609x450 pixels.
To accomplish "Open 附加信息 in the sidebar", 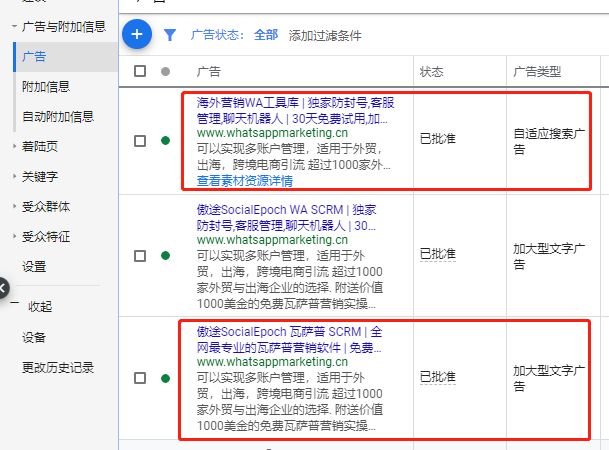I will coord(46,87).
